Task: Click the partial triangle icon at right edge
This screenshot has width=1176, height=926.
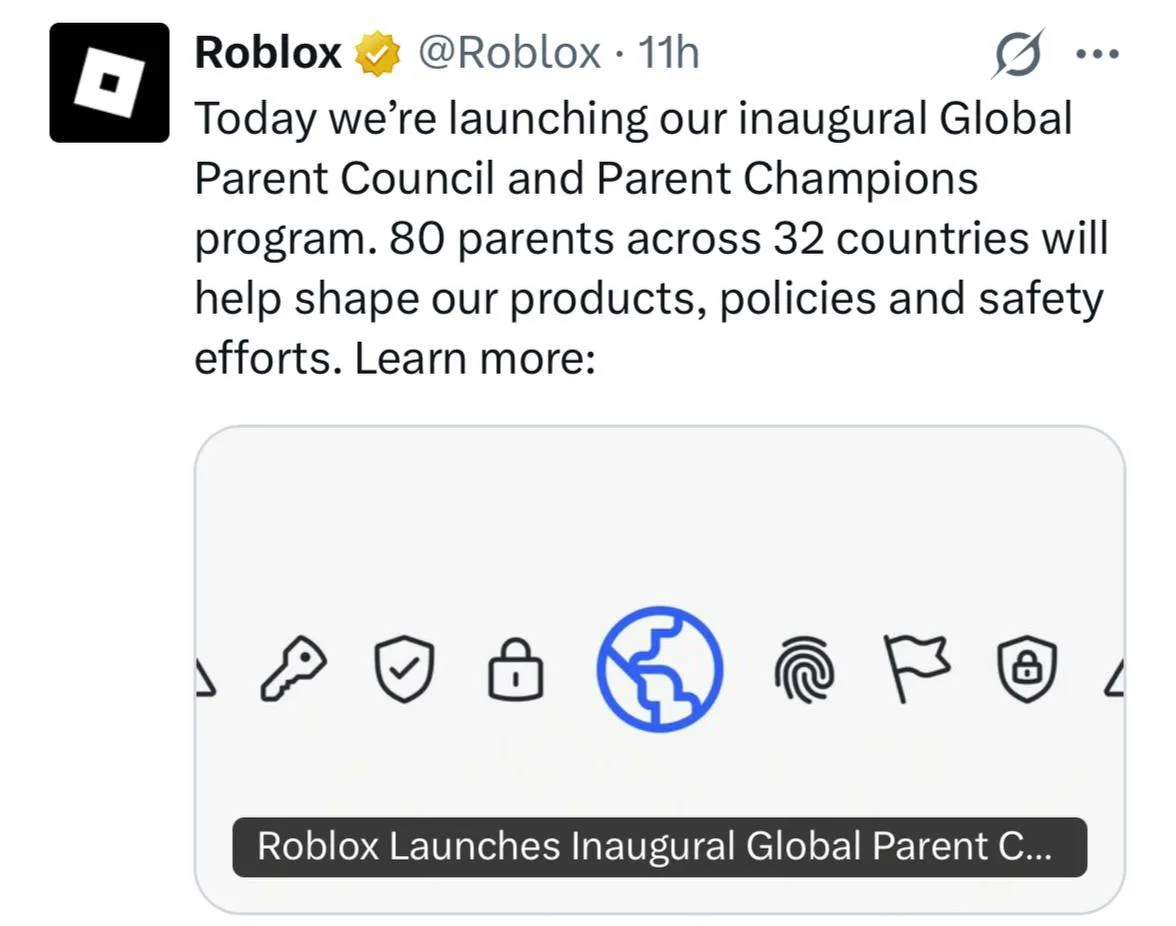Action: [x=1114, y=680]
